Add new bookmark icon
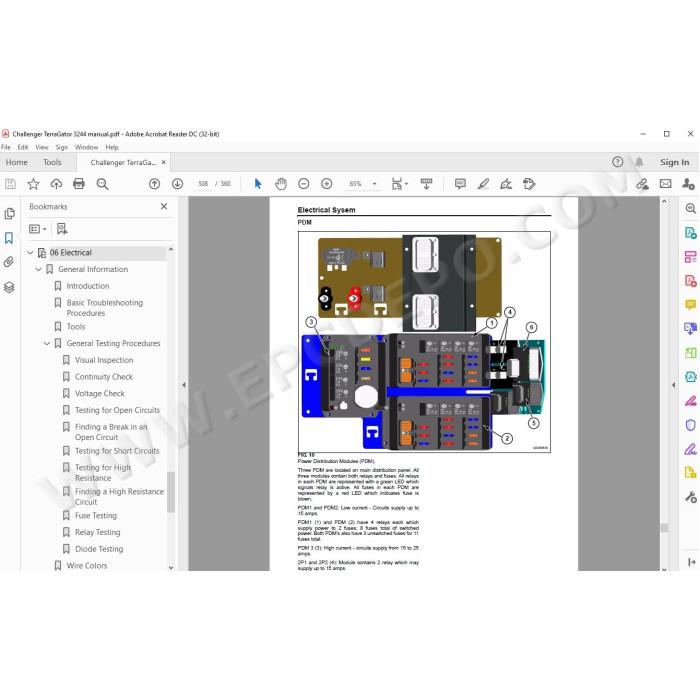The width and height of the screenshot is (700, 700). click(62, 229)
